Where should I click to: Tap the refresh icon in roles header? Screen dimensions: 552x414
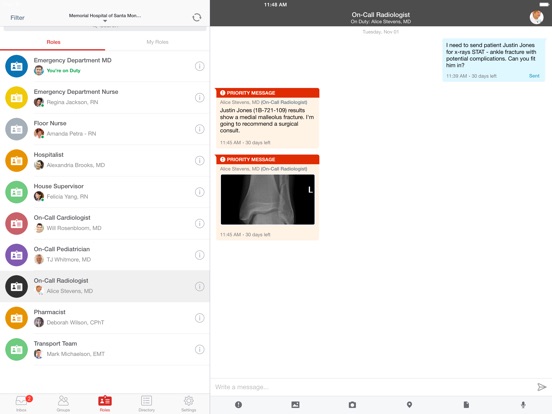[x=197, y=17]
